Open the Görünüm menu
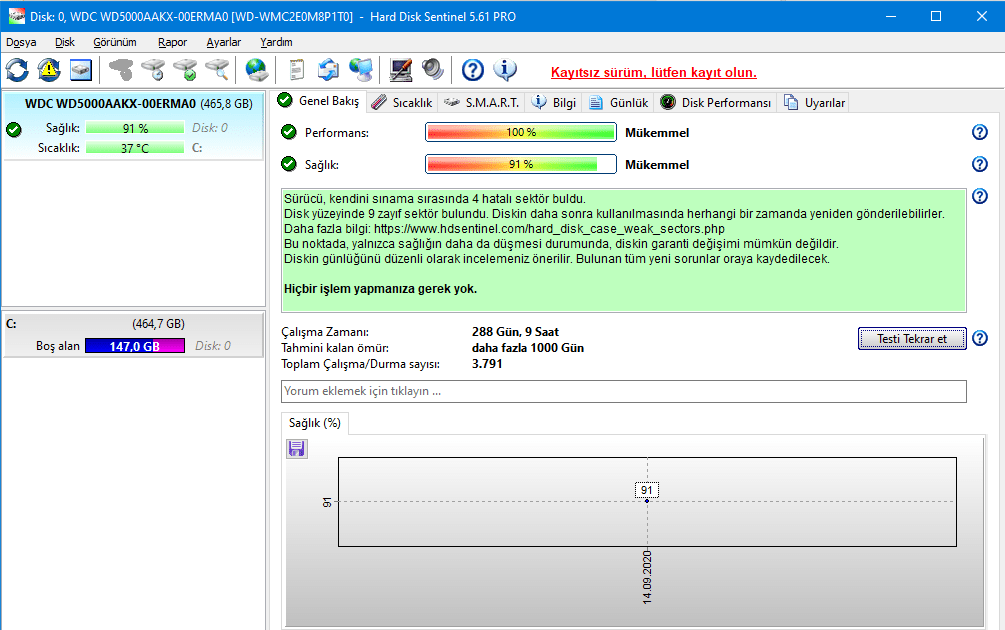 pos(115,42)
